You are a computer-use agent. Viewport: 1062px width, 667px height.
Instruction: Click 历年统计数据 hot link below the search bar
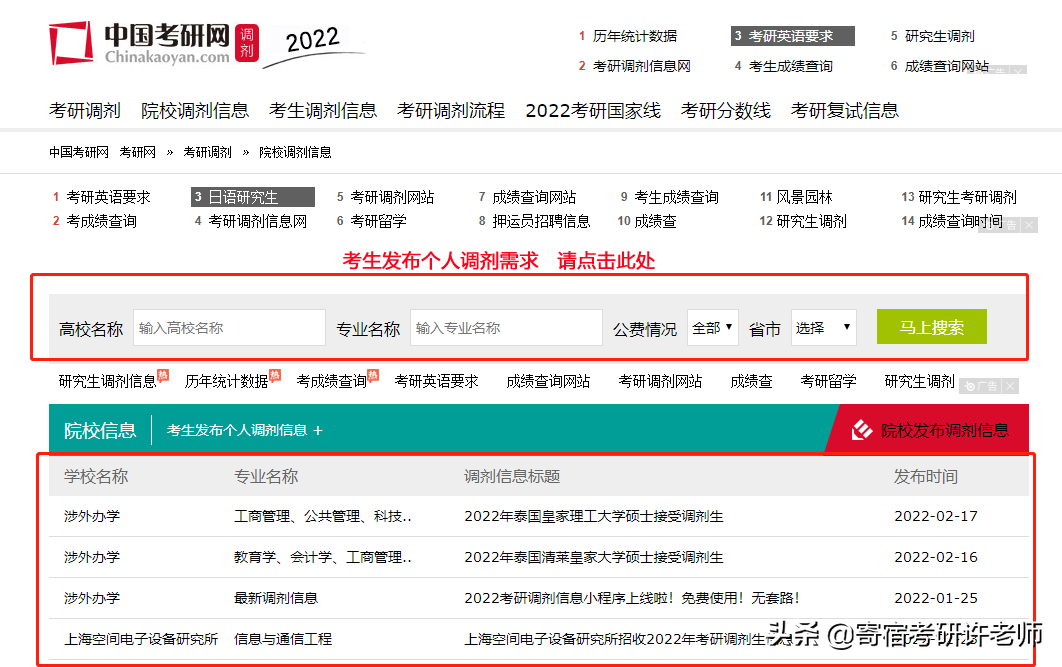[x=227, y=381]
